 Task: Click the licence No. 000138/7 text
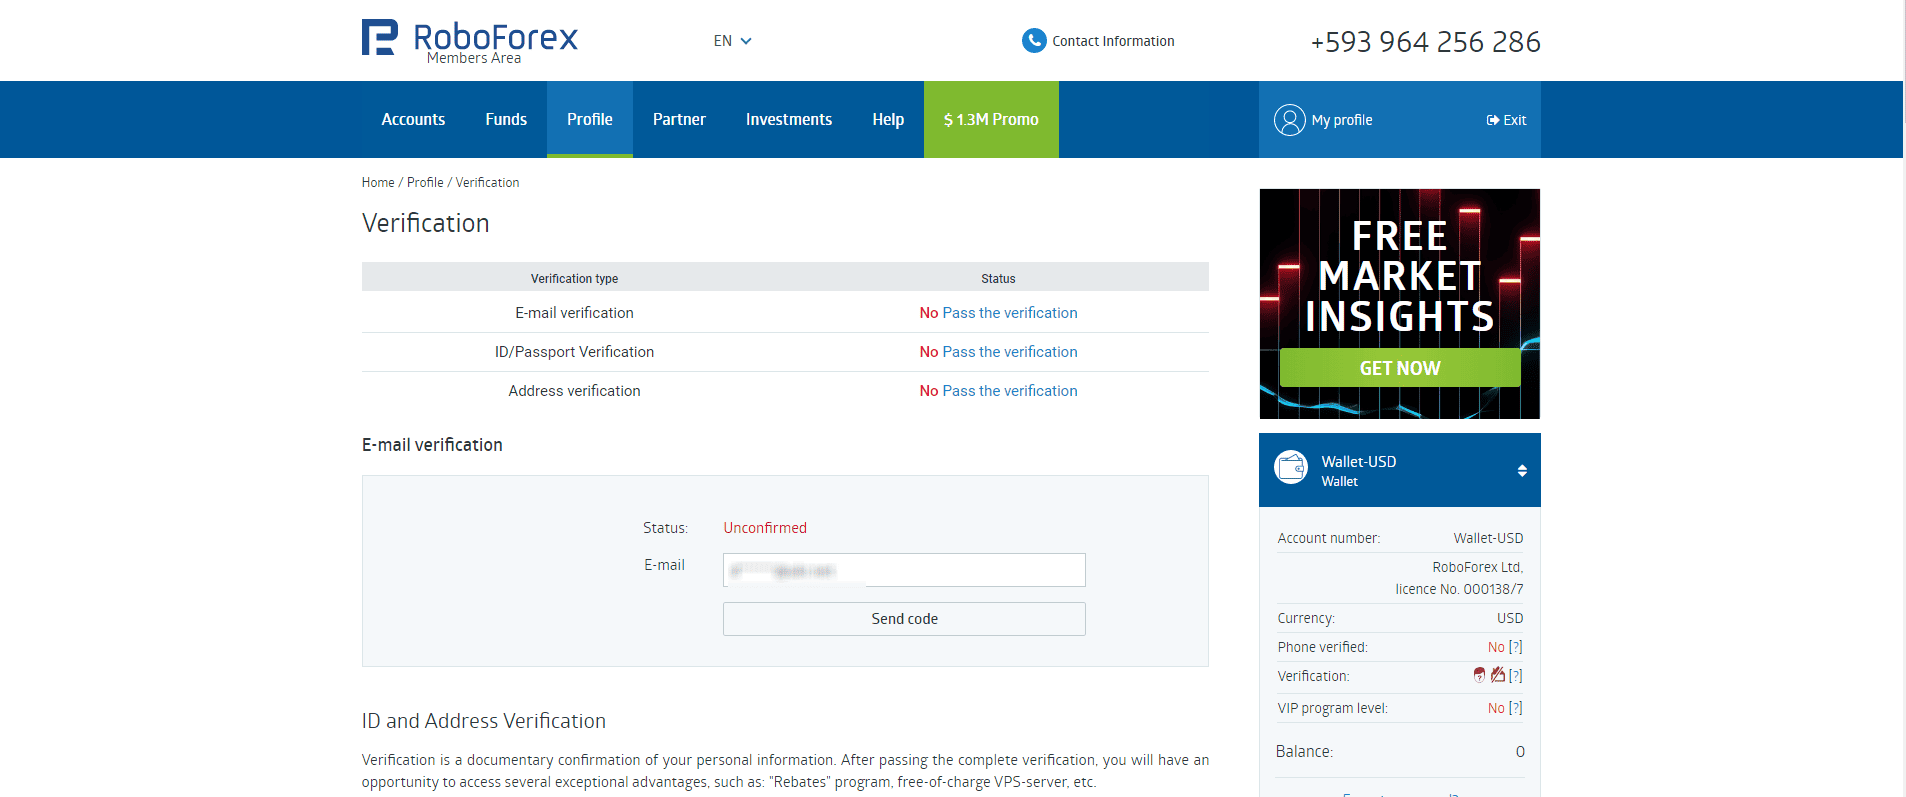pyautogui.click(x=1459, y=589)
